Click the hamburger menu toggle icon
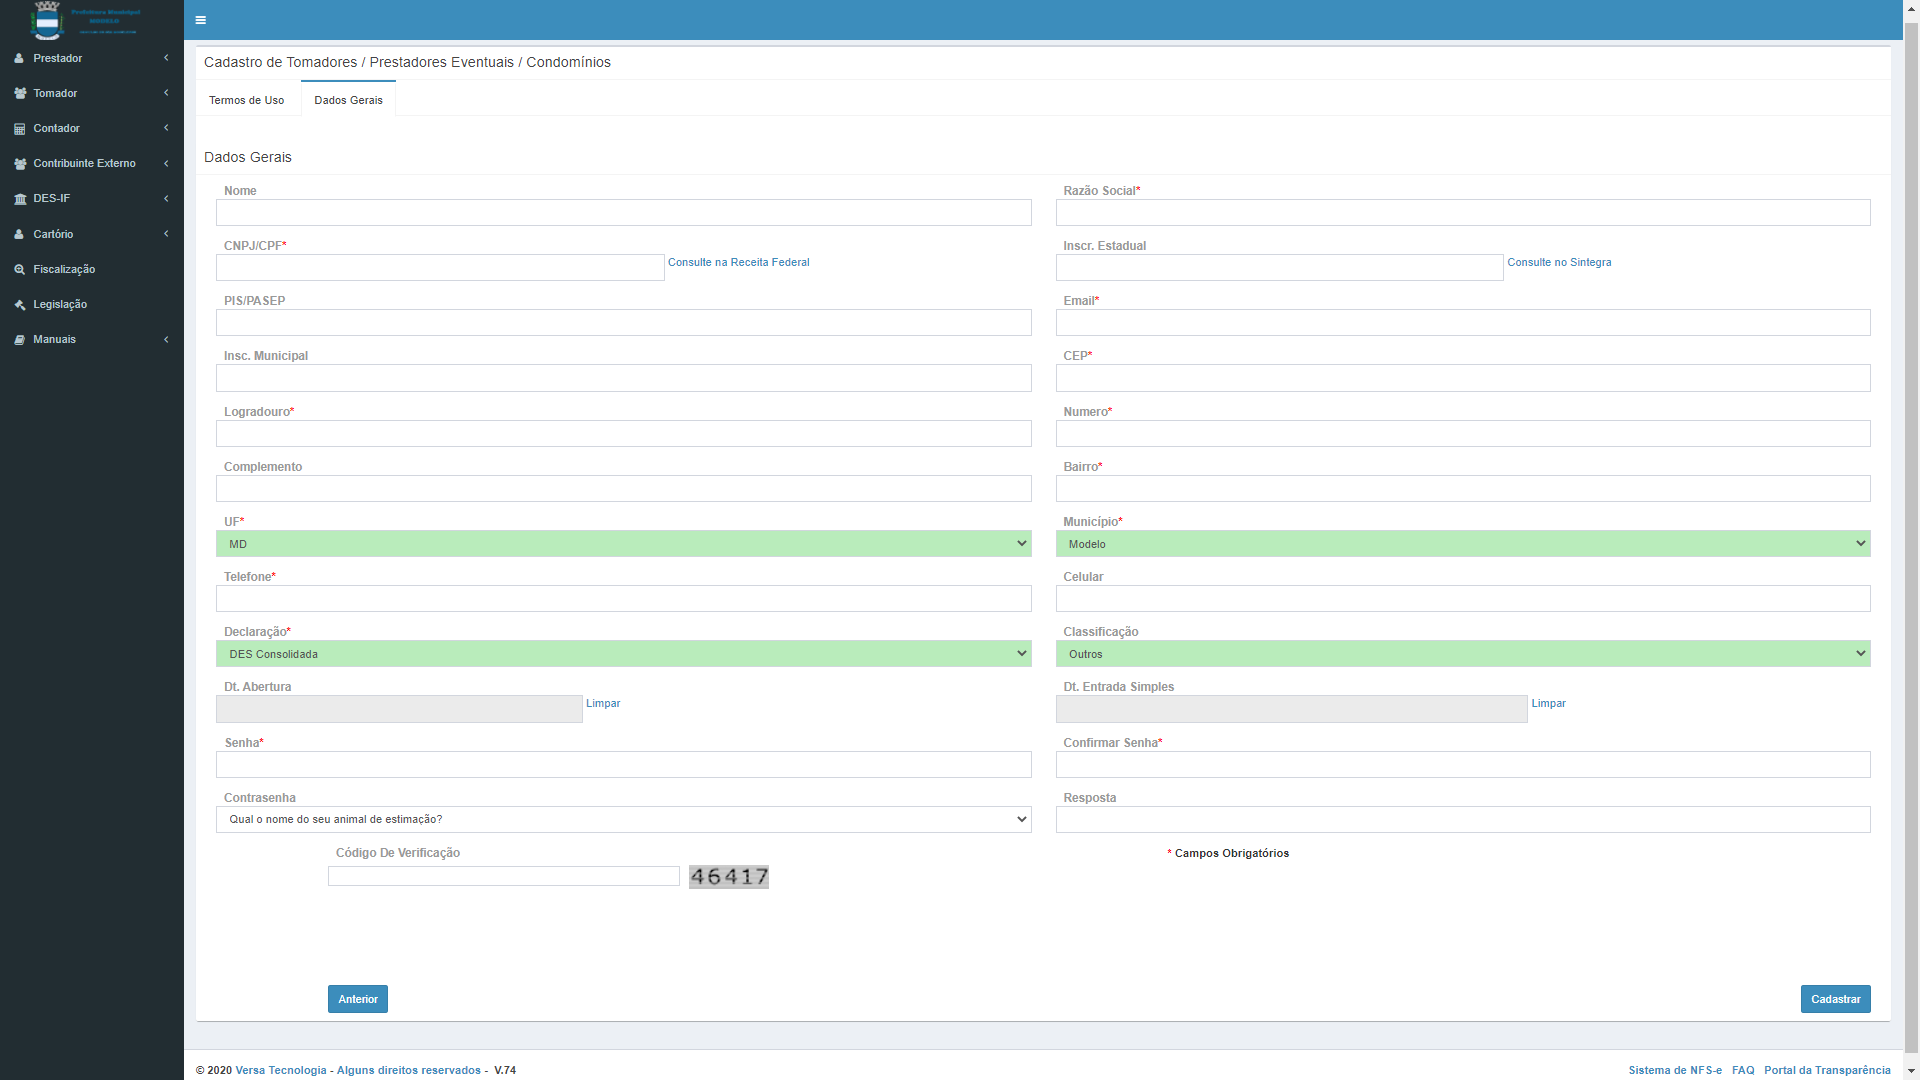The width and height of the screenshot is (1920, 1080). coord(201,20)
